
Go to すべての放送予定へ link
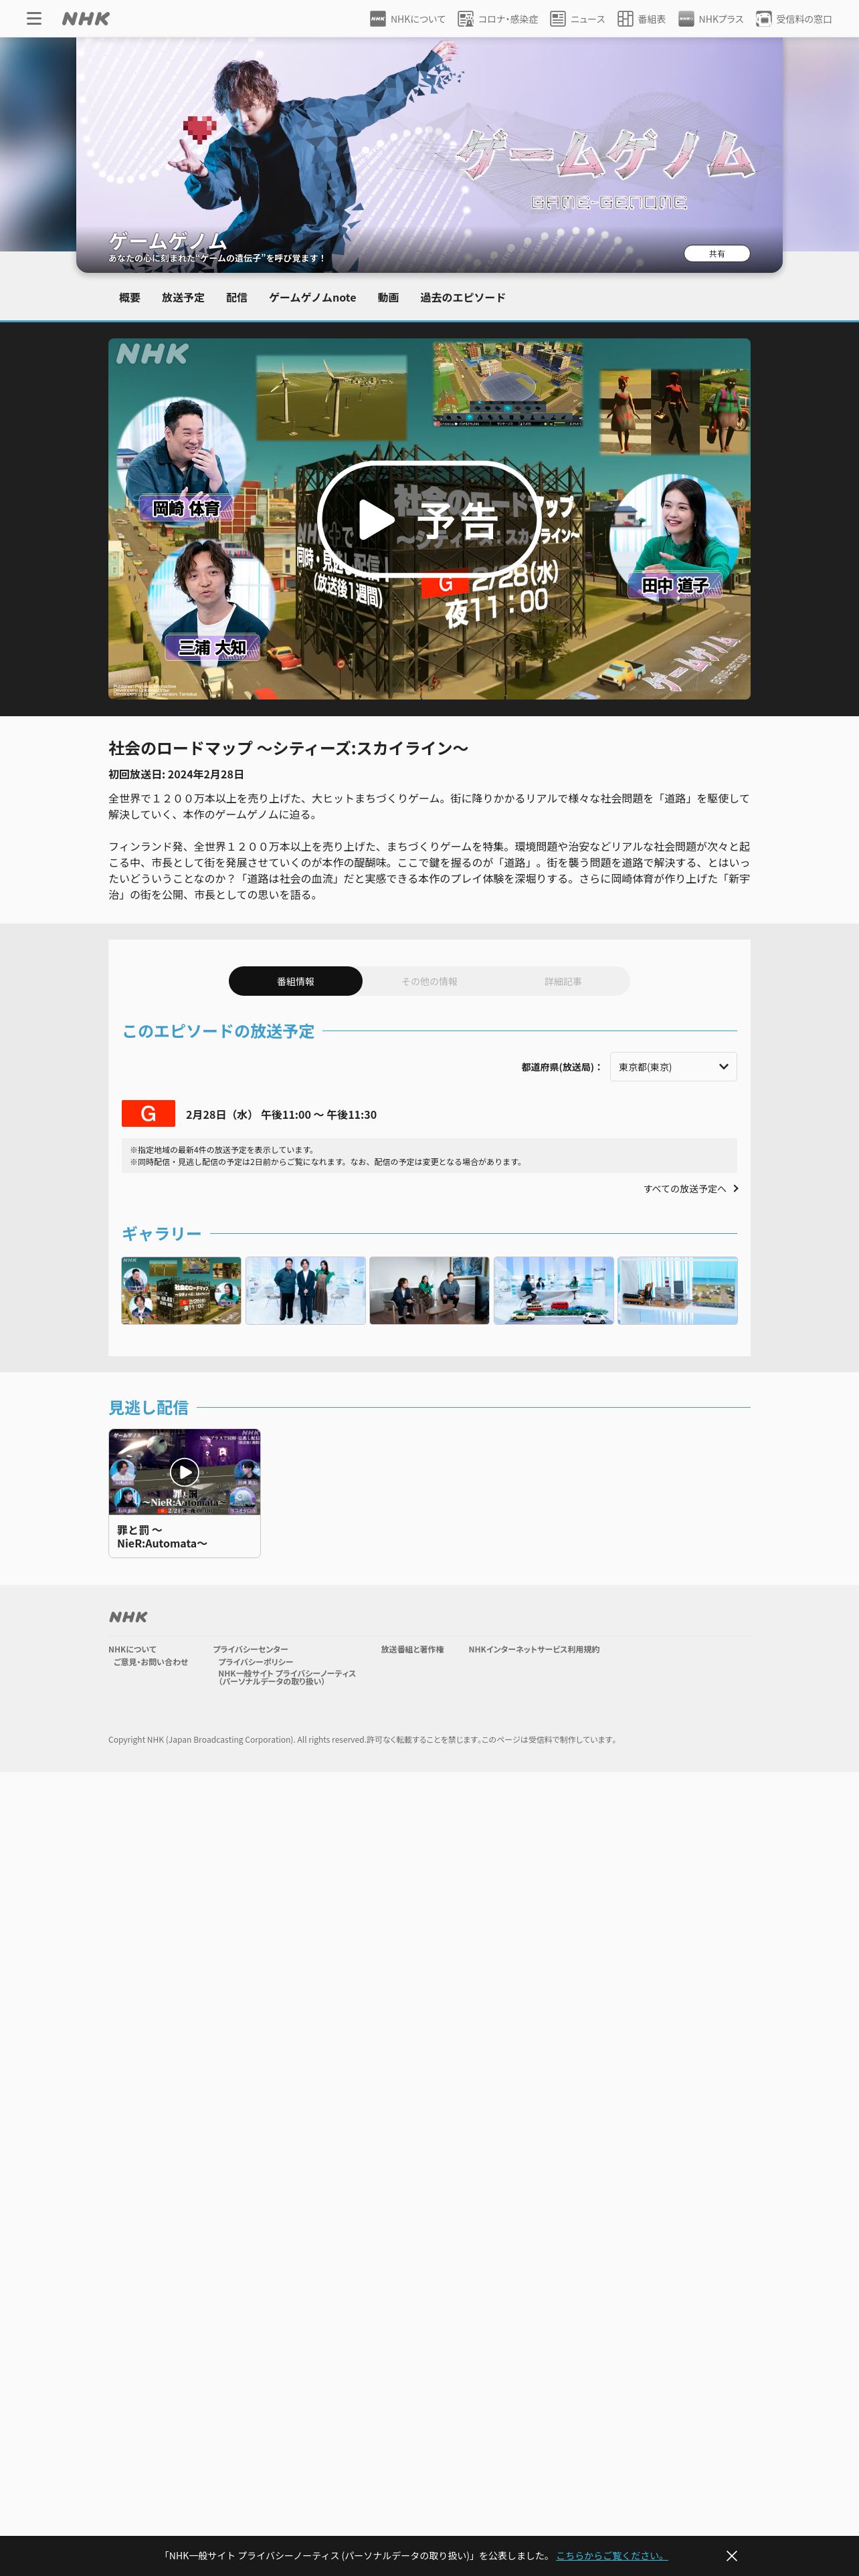click(691, 1188)
